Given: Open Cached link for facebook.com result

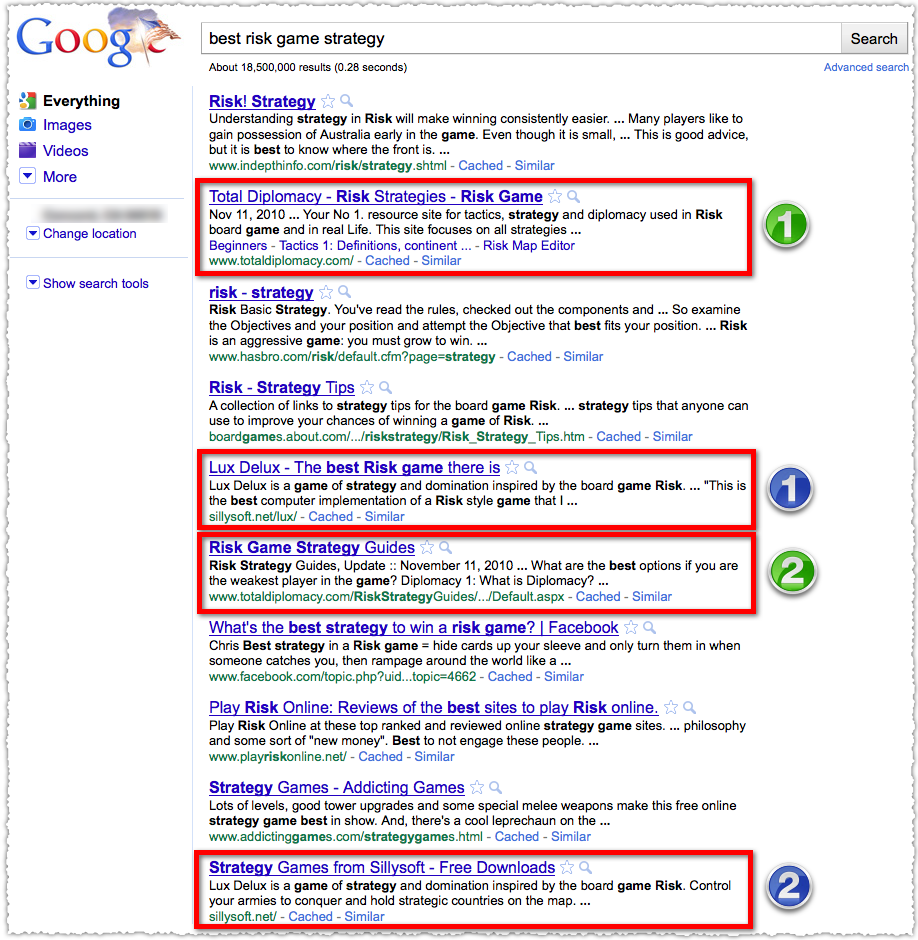Looking at the screenshot, I should coord(510,677).
